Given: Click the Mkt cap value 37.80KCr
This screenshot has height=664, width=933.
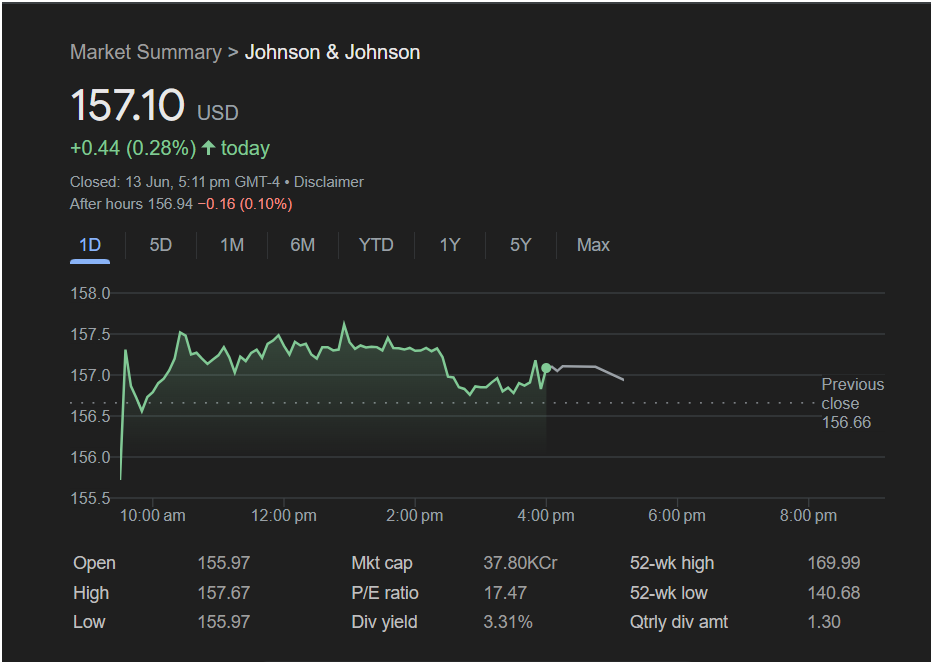Looking at the screenshot, I should tap(520, 563).
